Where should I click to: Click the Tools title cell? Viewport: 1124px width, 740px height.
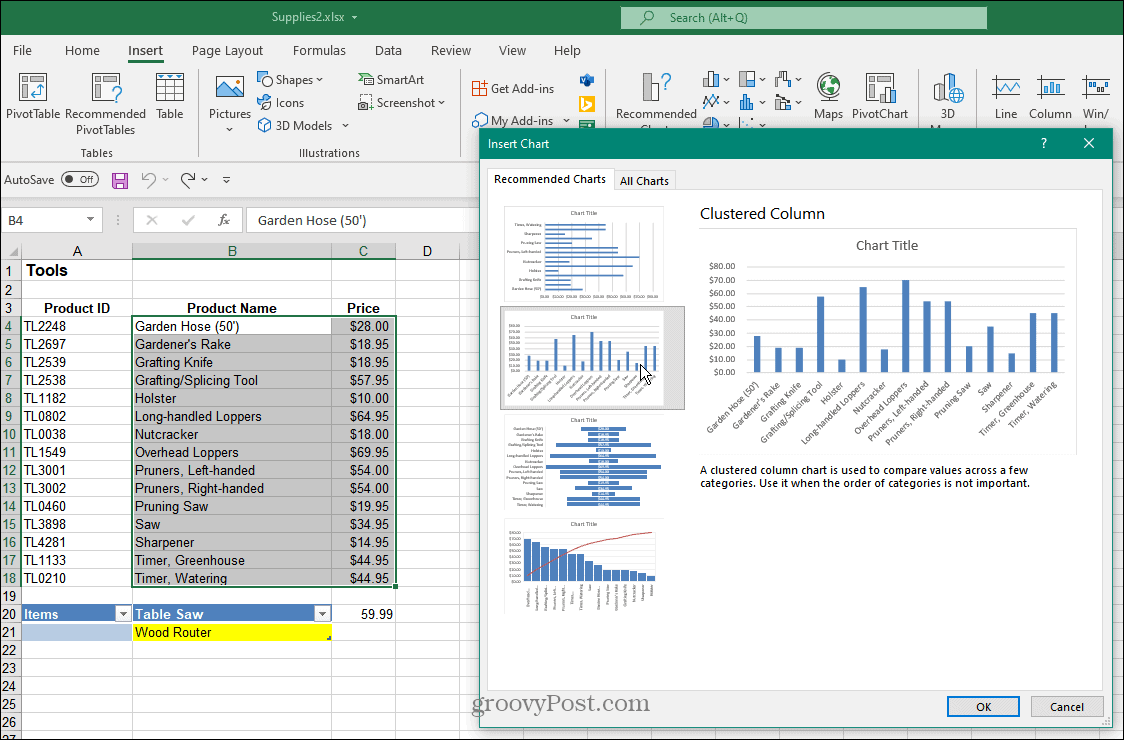click(77, 270)
